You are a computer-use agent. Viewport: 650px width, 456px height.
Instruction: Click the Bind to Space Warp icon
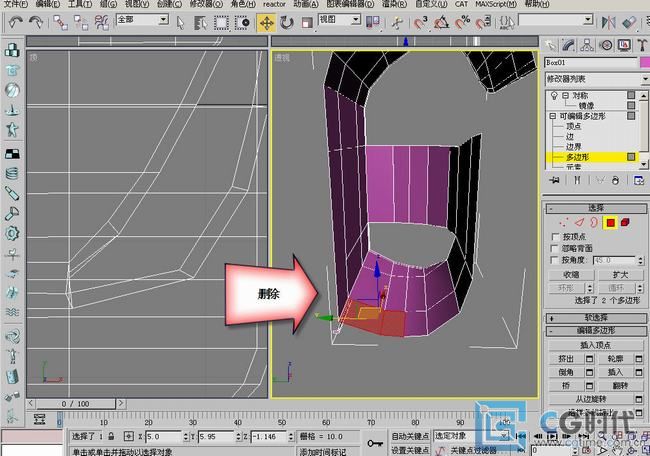coord(102,22)
